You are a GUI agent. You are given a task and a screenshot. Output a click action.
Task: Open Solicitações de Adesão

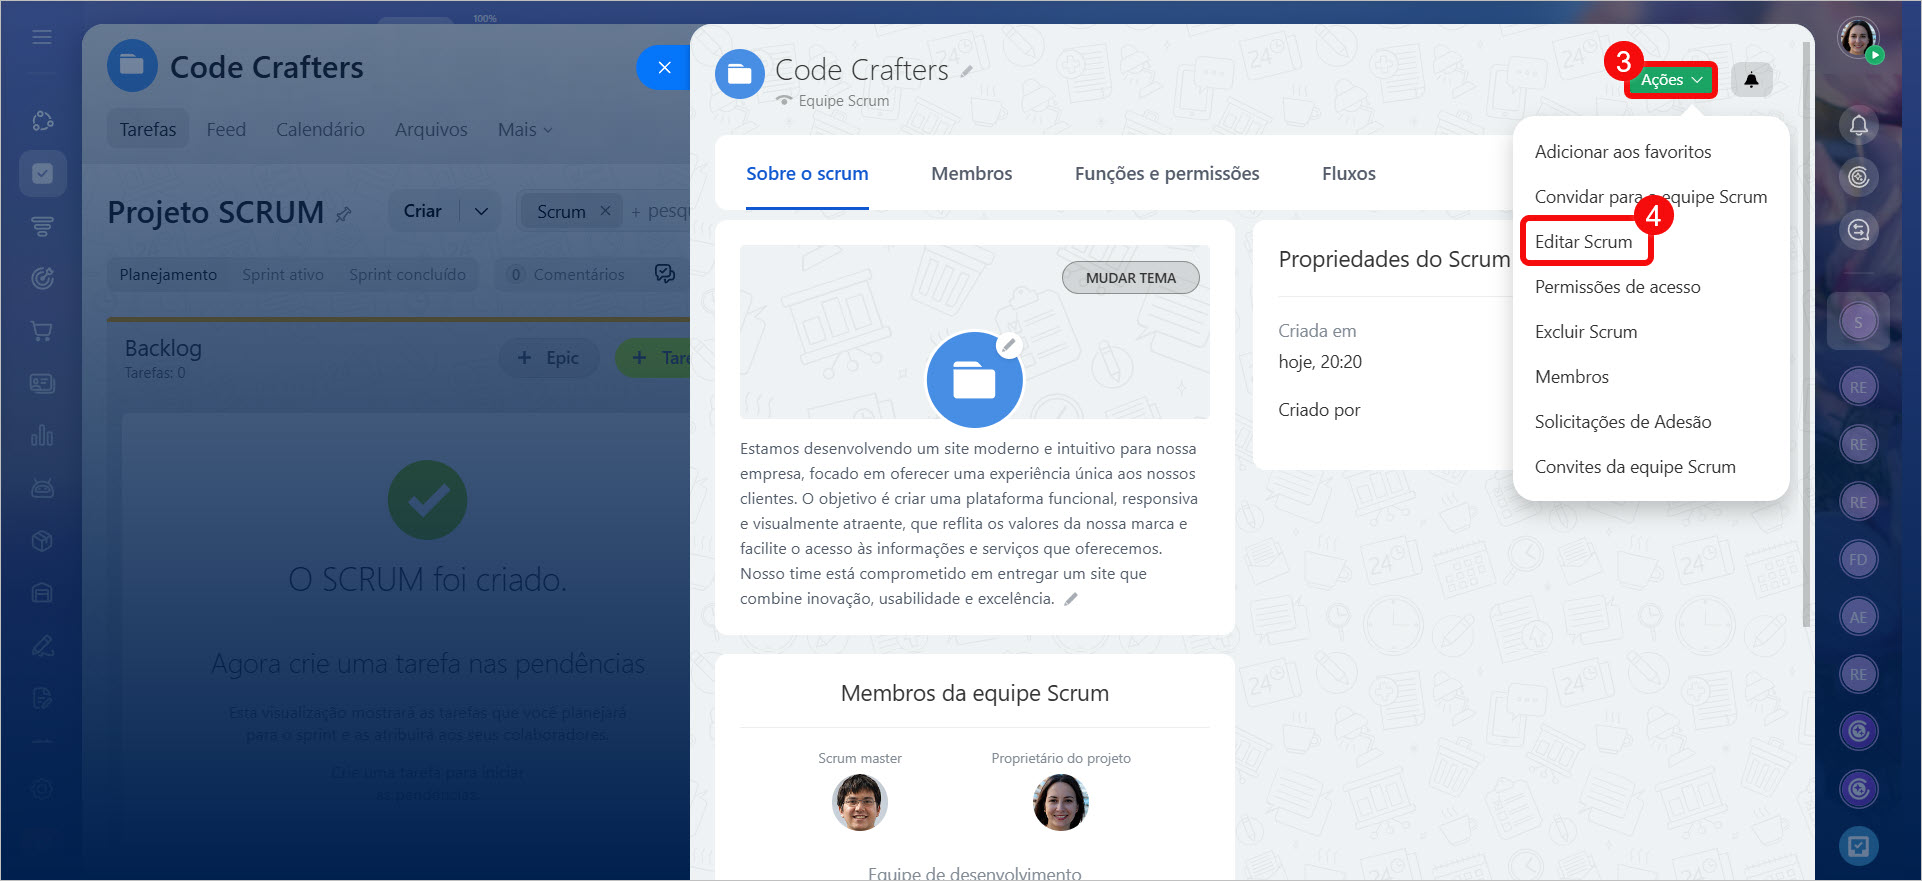(x=1622, y=422)
